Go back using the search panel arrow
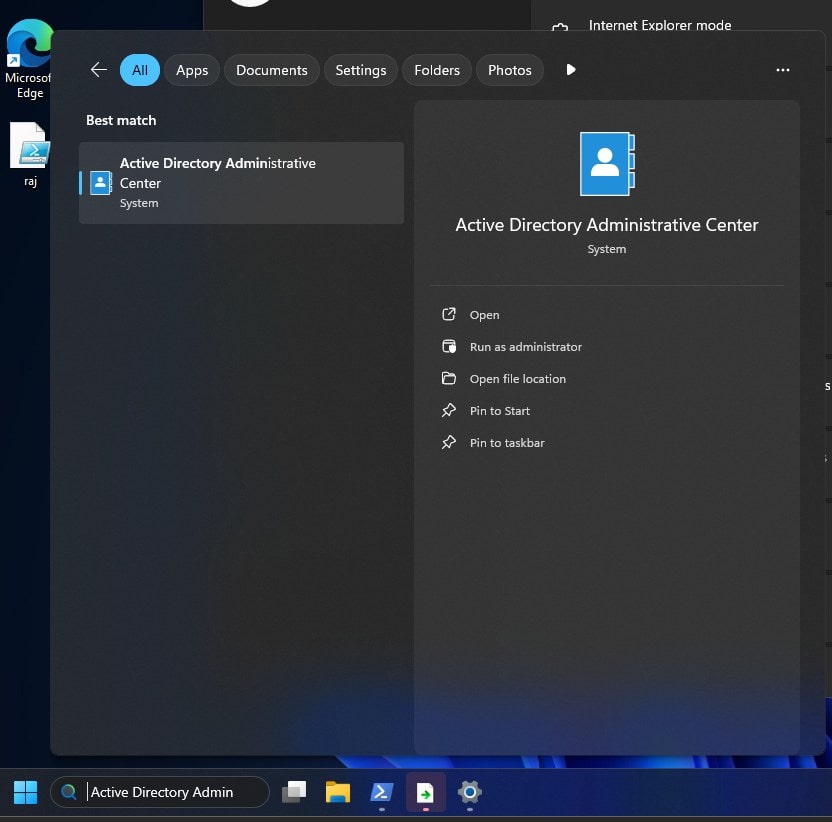 click(x=98, y=70)
